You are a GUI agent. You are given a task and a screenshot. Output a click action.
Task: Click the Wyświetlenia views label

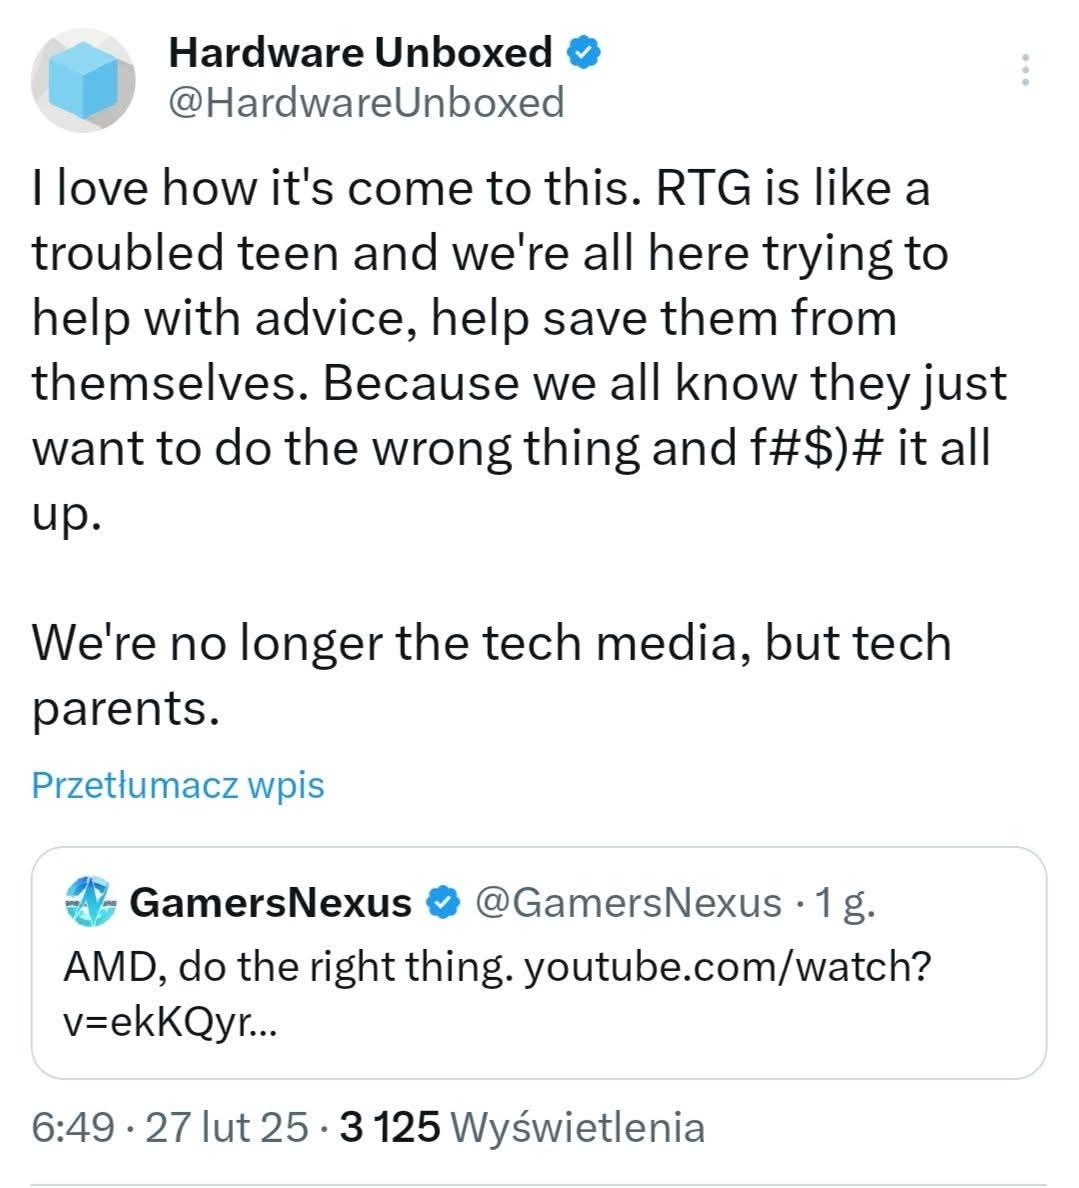click(579, 1128)
